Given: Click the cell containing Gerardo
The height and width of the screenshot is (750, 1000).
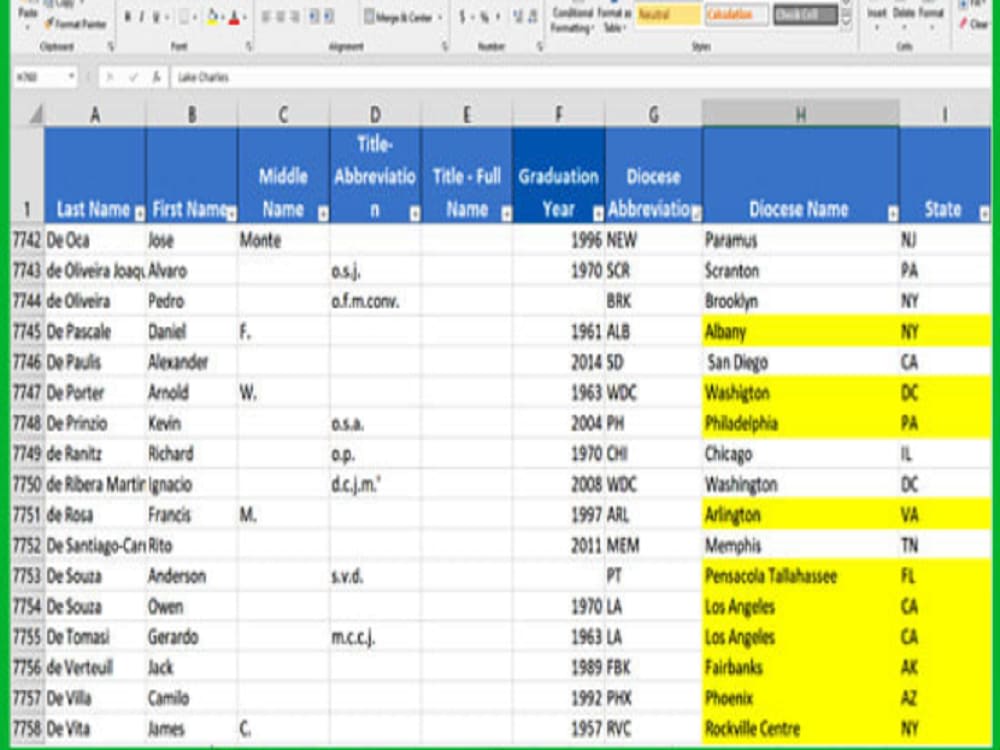Looking at the screenshot, I should pyautogui.click(x=192, y=637).
